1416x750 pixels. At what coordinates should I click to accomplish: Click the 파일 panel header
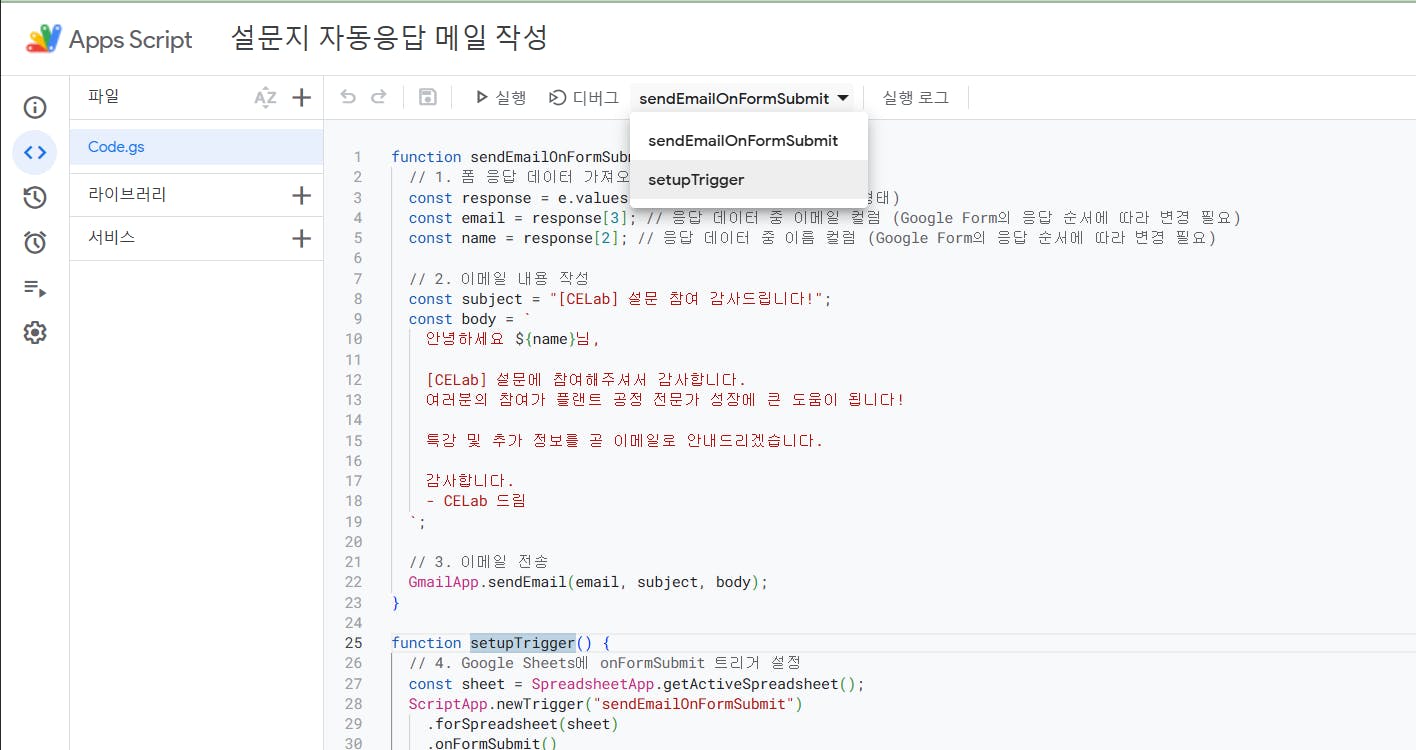pos(103,97)
